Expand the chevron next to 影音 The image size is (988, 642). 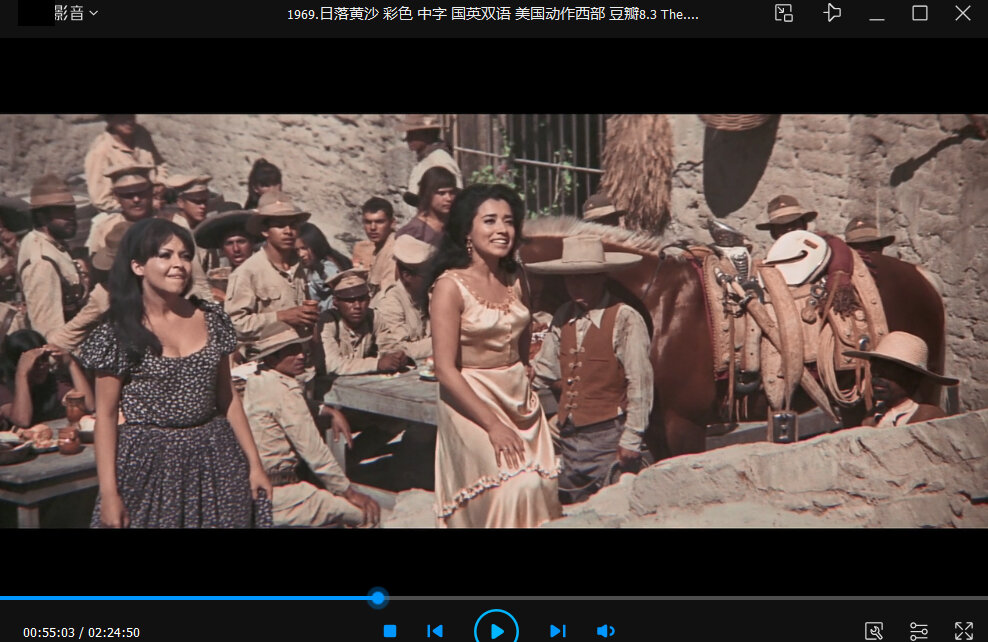click(94, 13)
